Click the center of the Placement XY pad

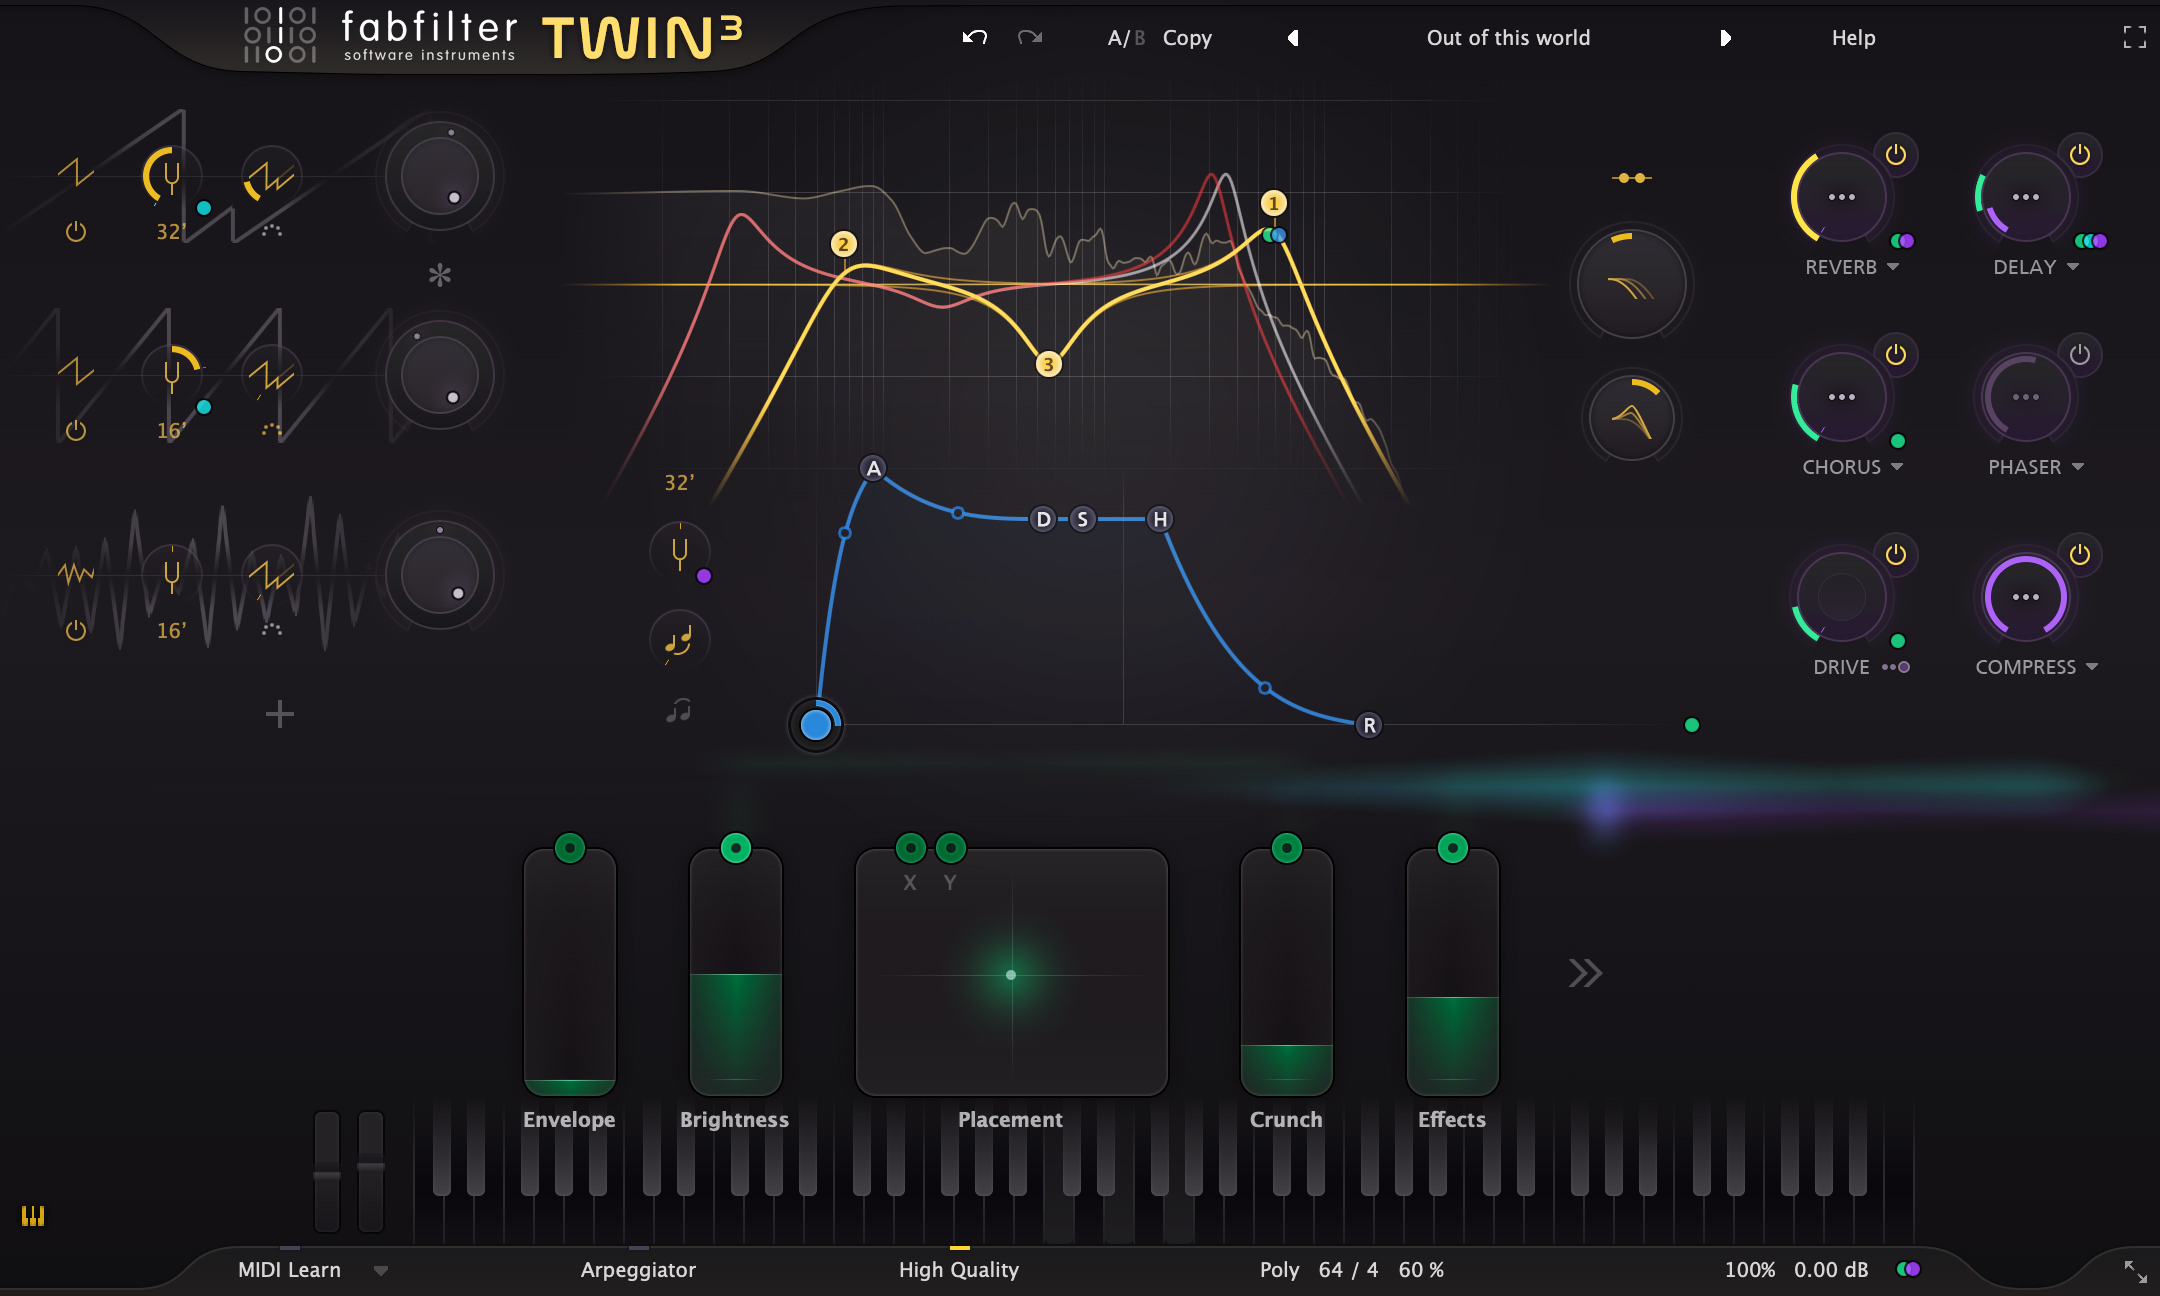pyautogui.click(x=1011, y=974)
